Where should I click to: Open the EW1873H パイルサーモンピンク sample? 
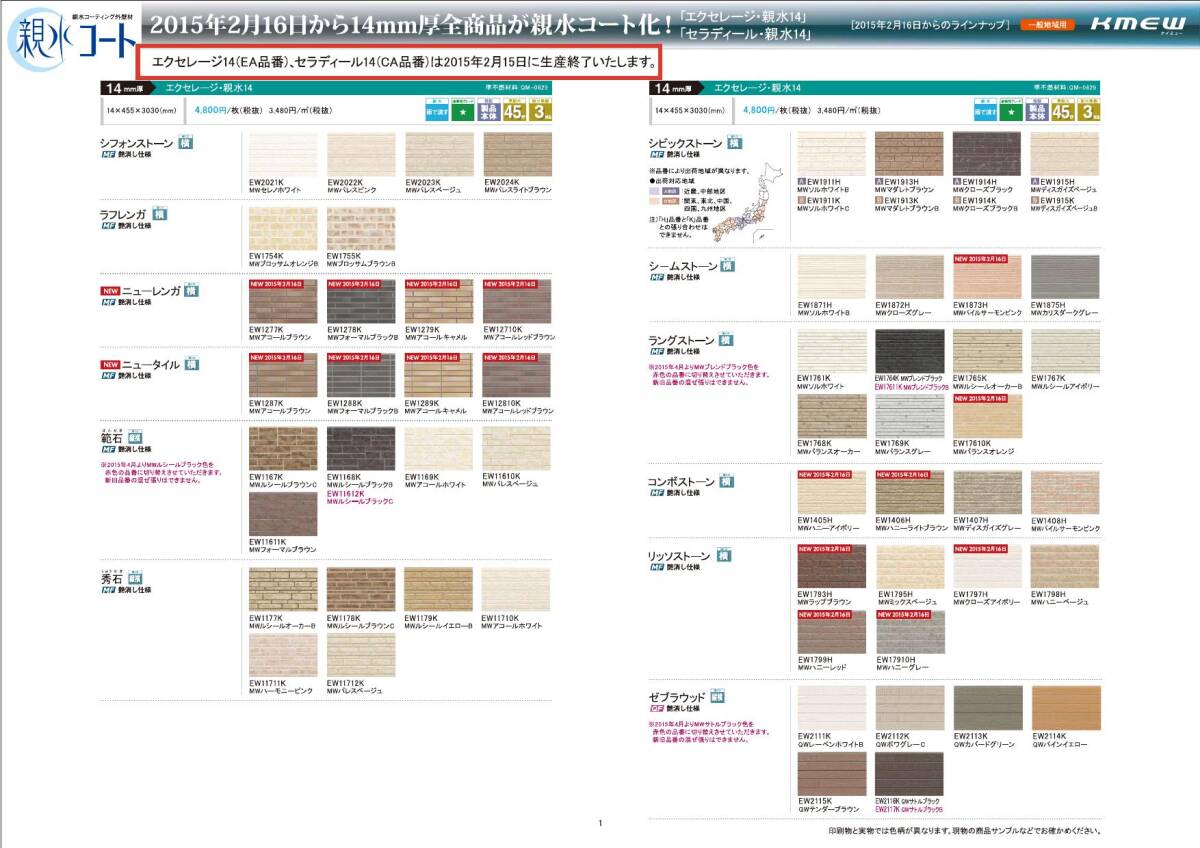(987, 277)
